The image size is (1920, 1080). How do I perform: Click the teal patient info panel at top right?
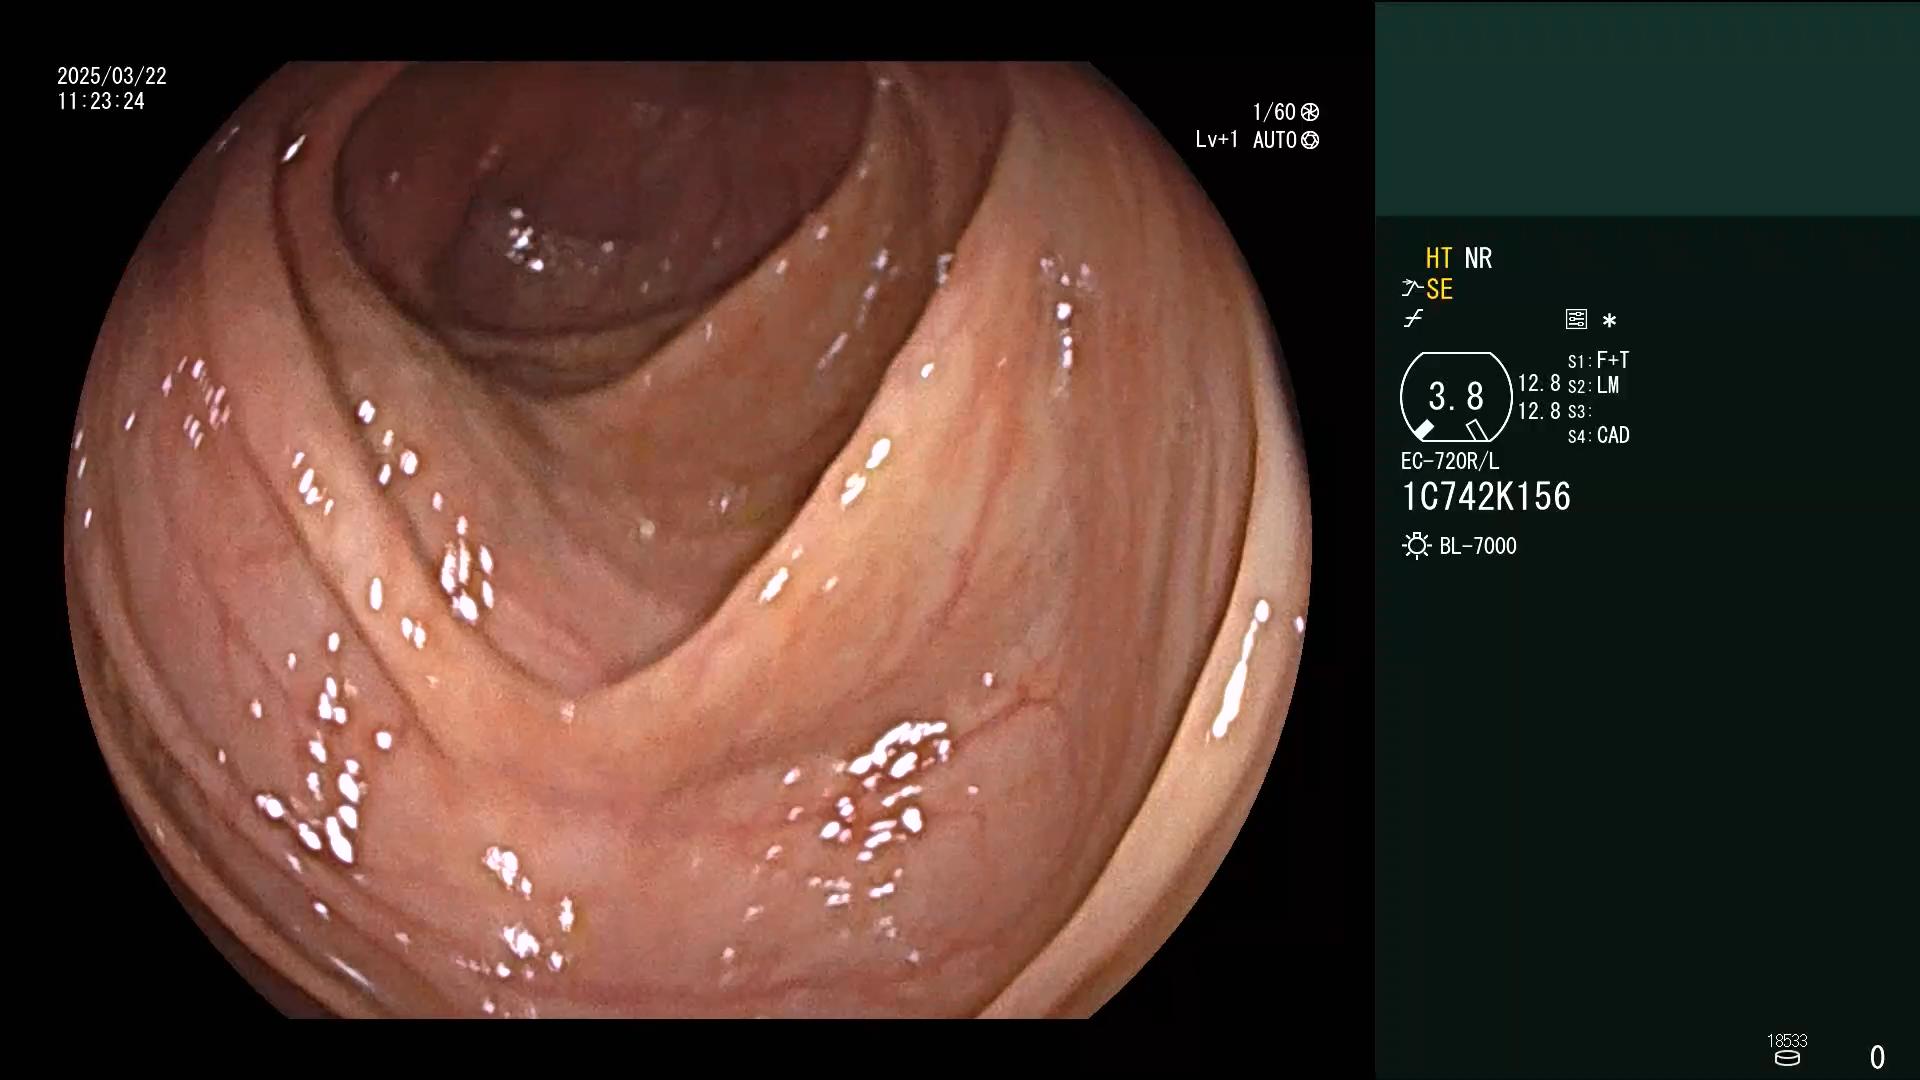[1647, 108]
